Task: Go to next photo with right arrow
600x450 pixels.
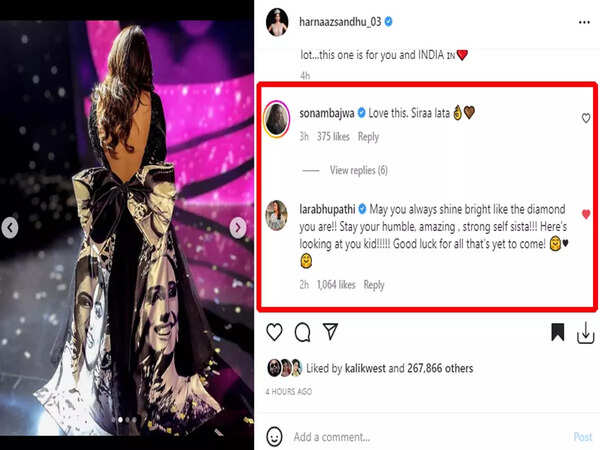Action: [x=238, y=228]
